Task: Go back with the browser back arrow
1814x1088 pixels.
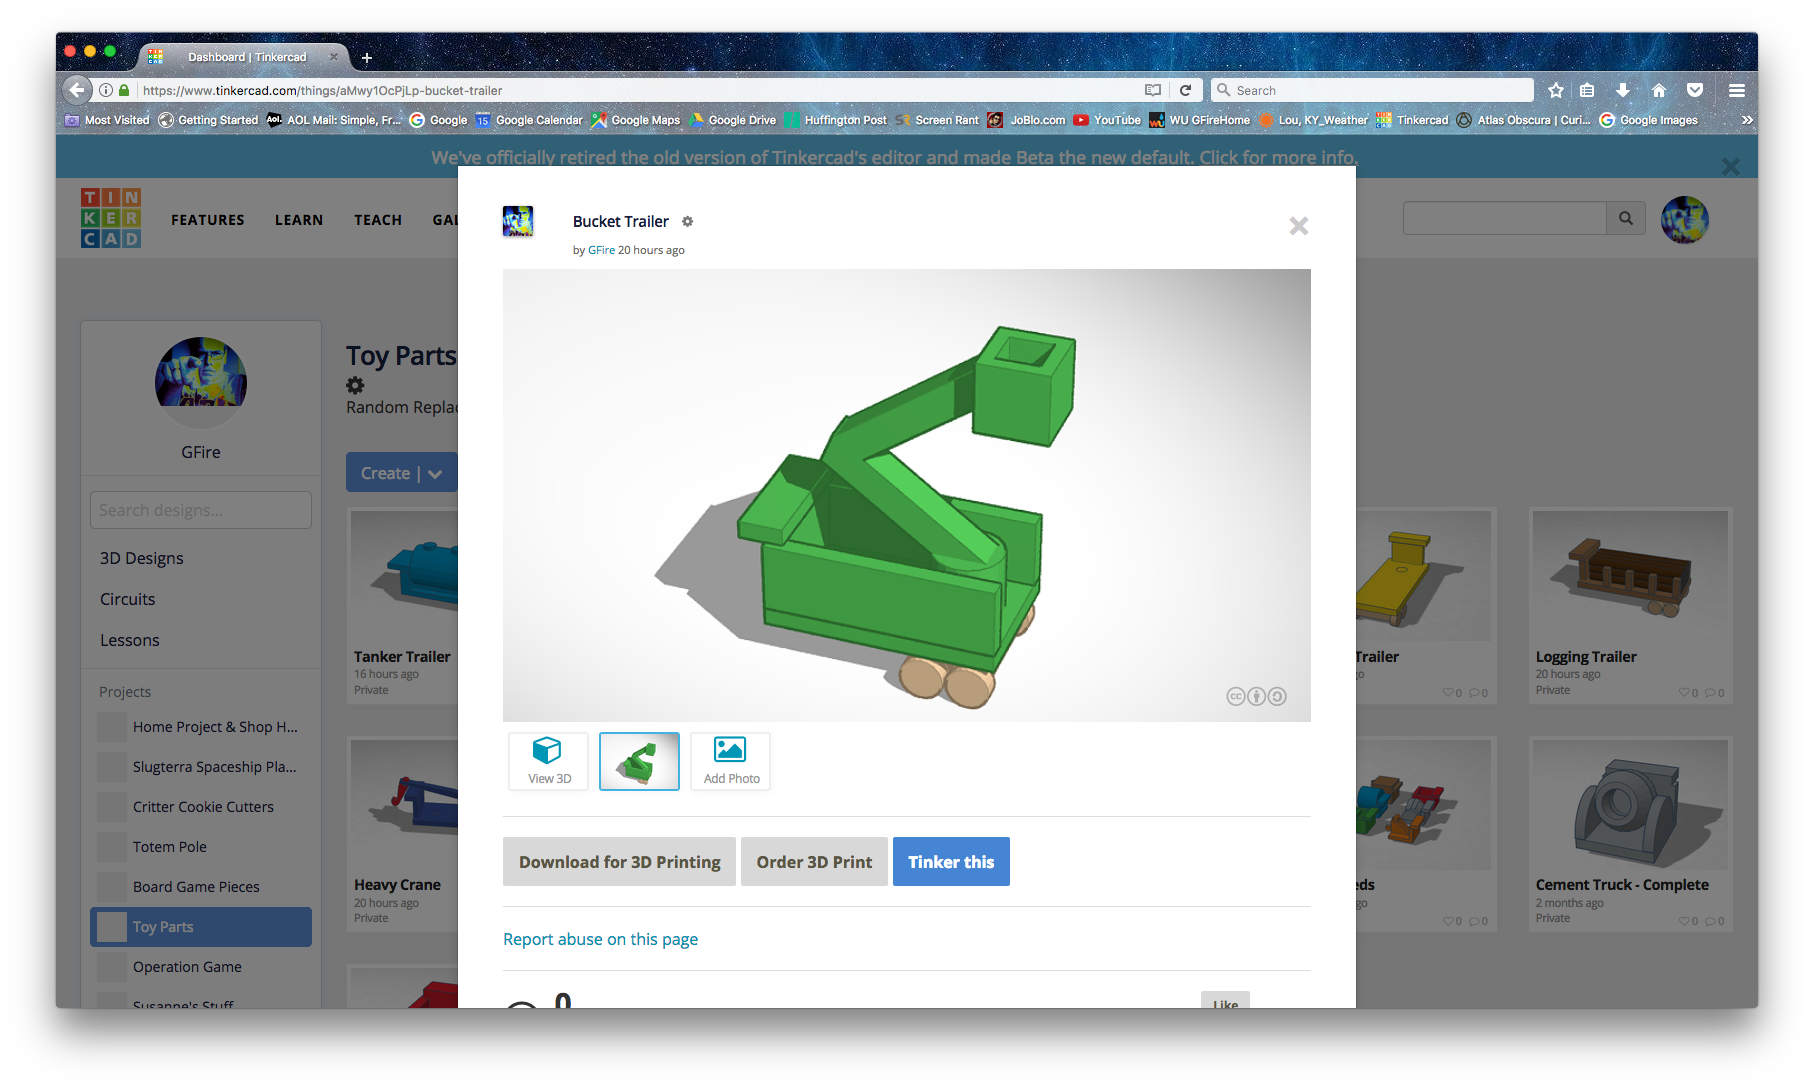Action: coord(77,90)
